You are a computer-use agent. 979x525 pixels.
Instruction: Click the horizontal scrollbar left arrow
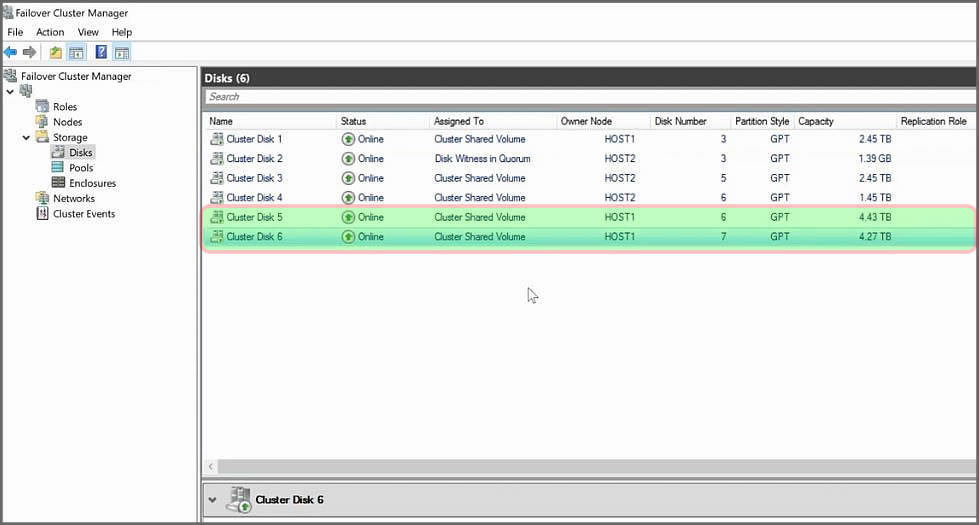click(x=211, y=466)
